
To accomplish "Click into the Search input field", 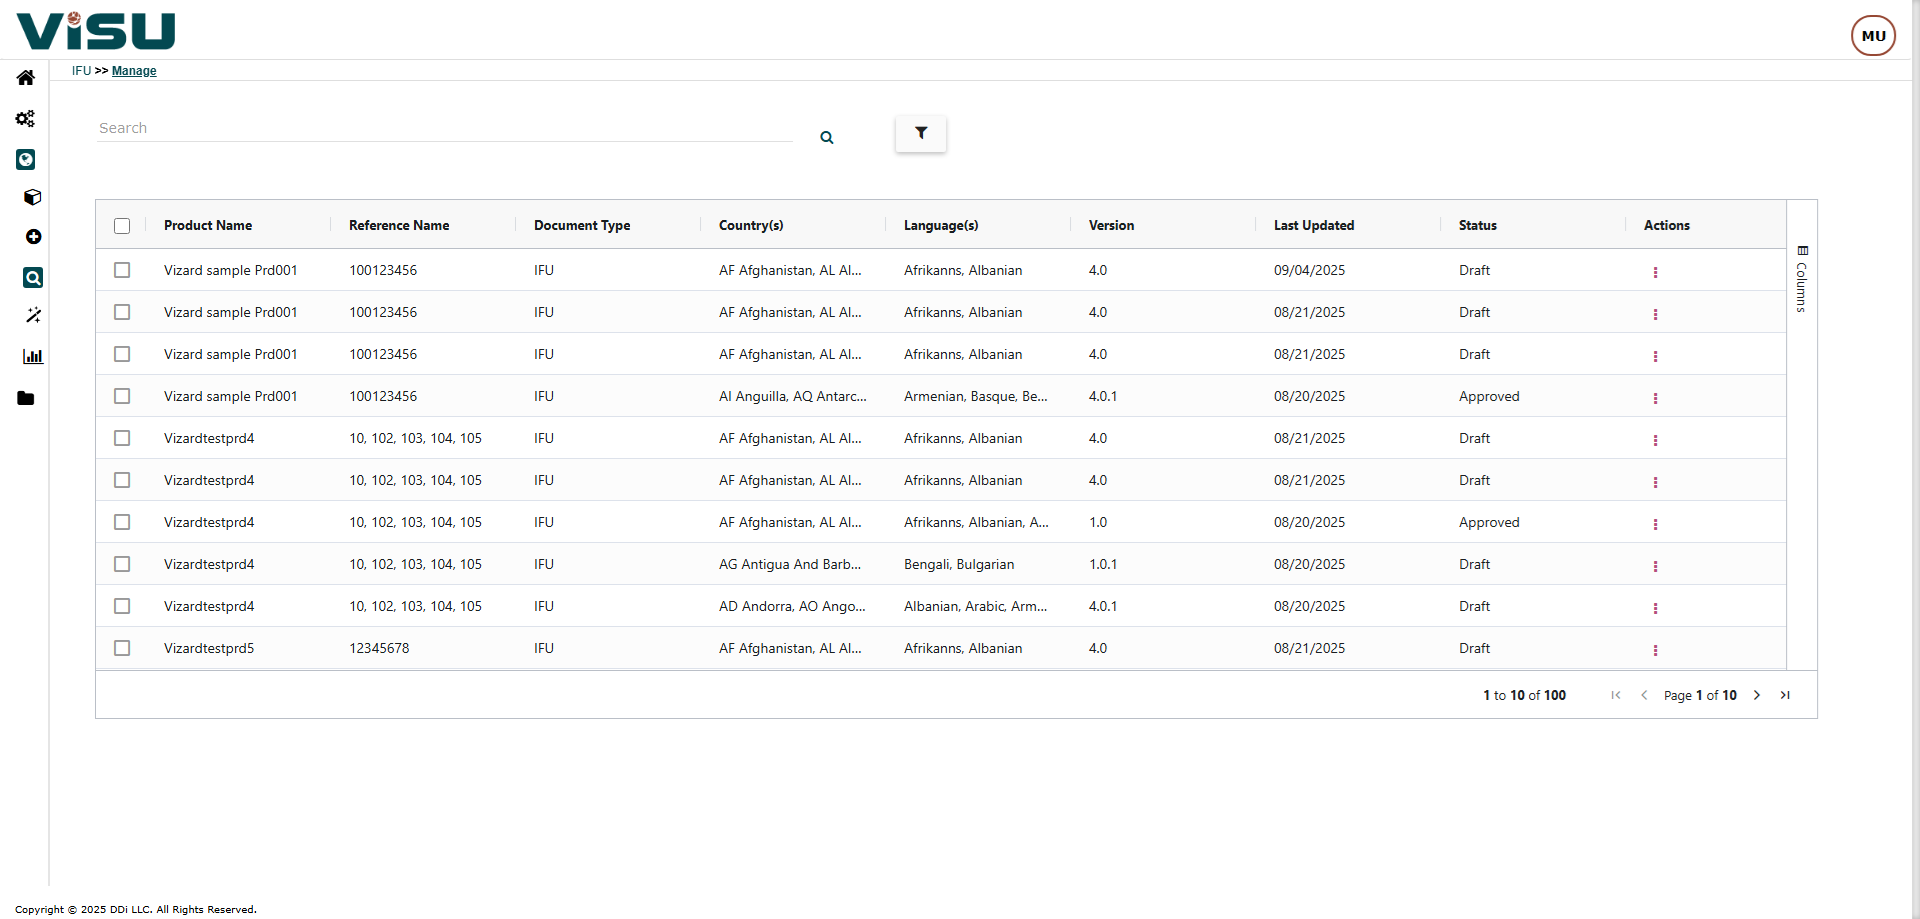I will [x=445, y=128].
